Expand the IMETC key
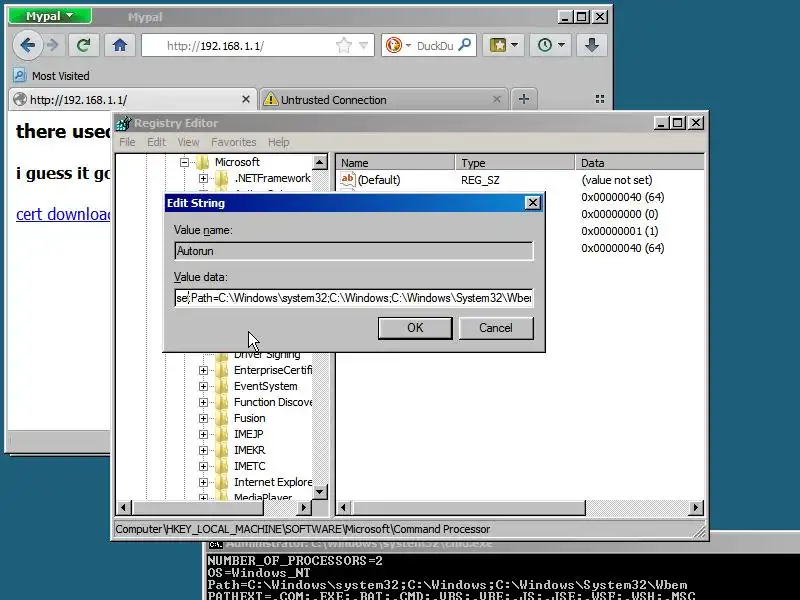Viewport: 800px width, 600px height. (203, 466)
